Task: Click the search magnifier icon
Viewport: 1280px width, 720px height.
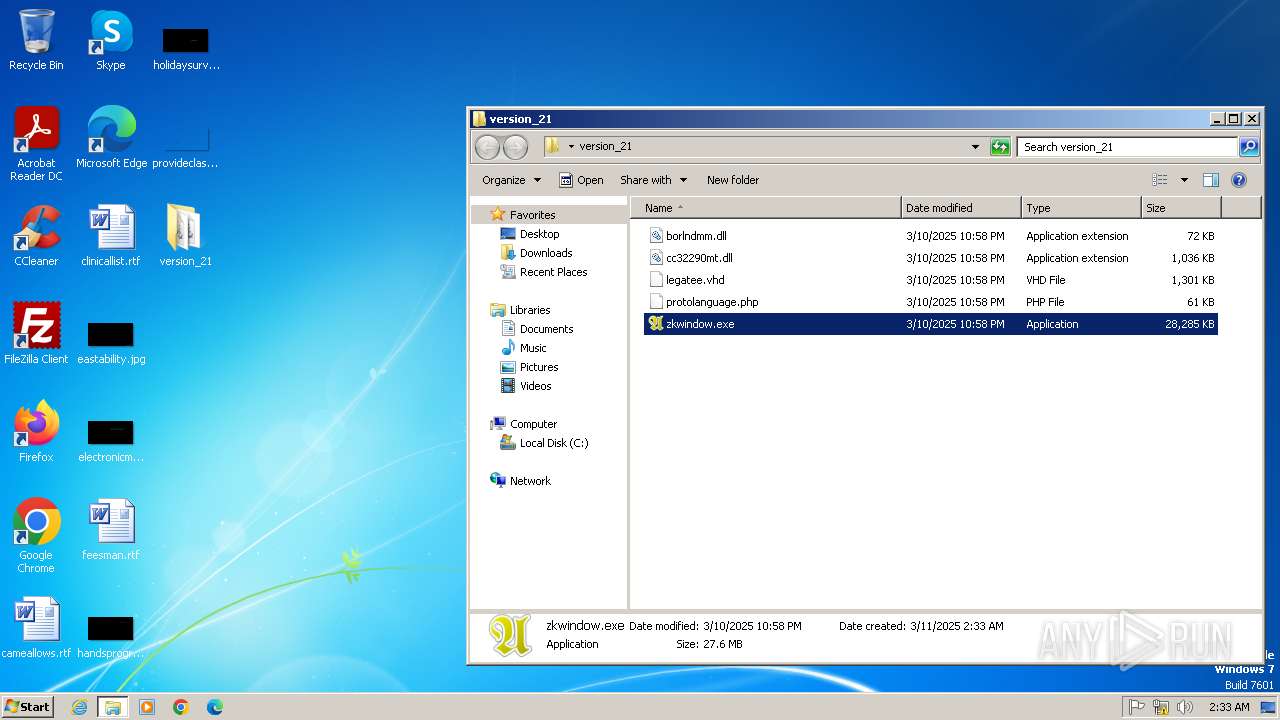Action: (1249, 147)
